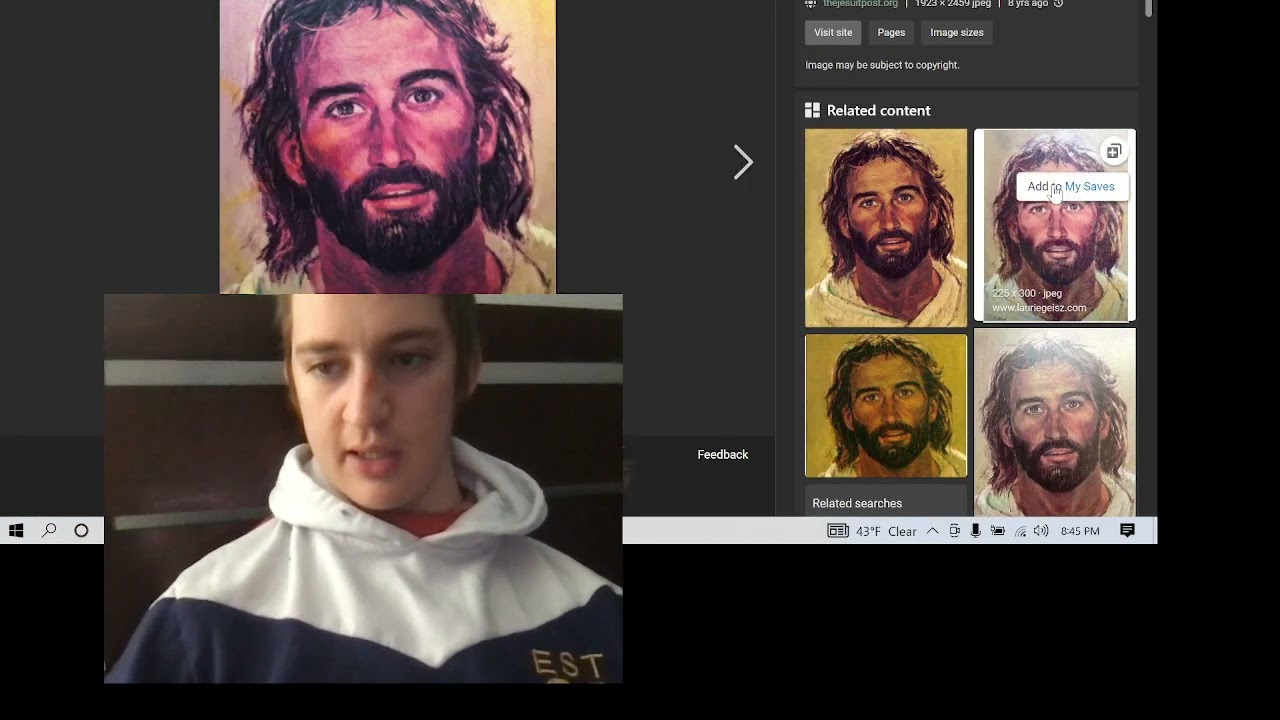Click the Related searches heading
Image resolution: width=1280 pixels, height=720 pixels.
(857, 504)
